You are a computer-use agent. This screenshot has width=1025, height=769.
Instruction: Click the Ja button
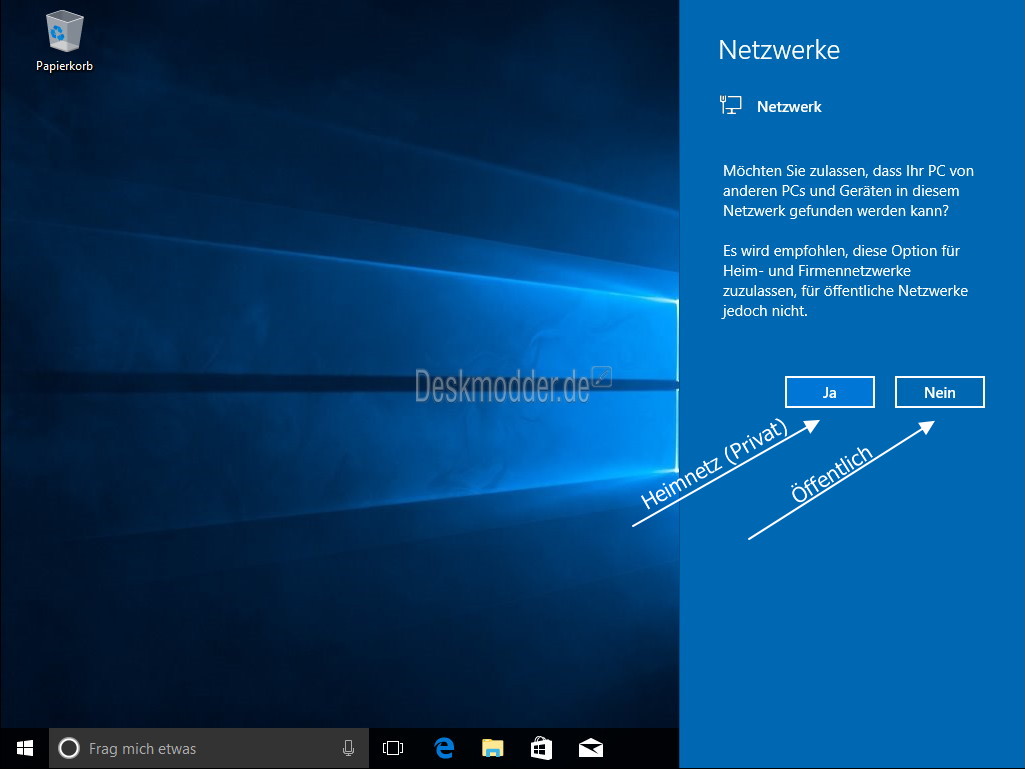pyautogui.click(x=830, y=392)
